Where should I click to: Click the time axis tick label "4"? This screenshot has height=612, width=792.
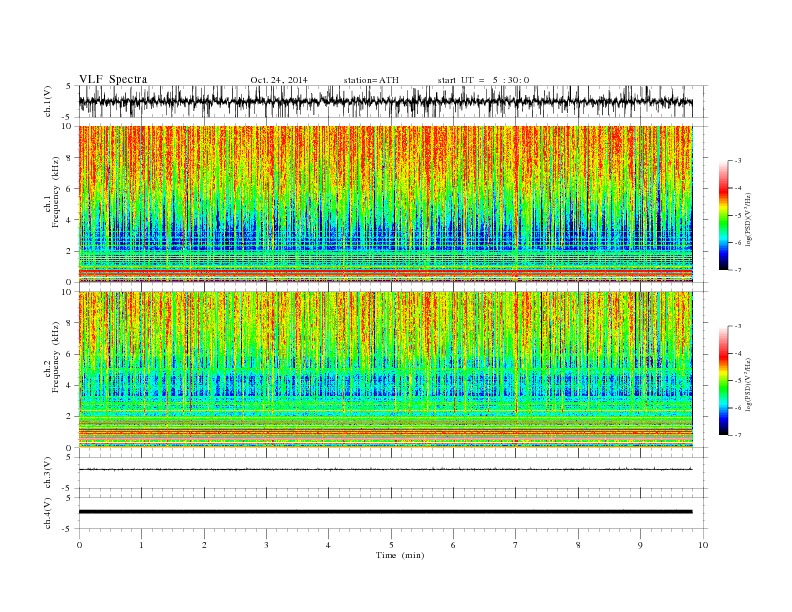click(x=329, y=545)
